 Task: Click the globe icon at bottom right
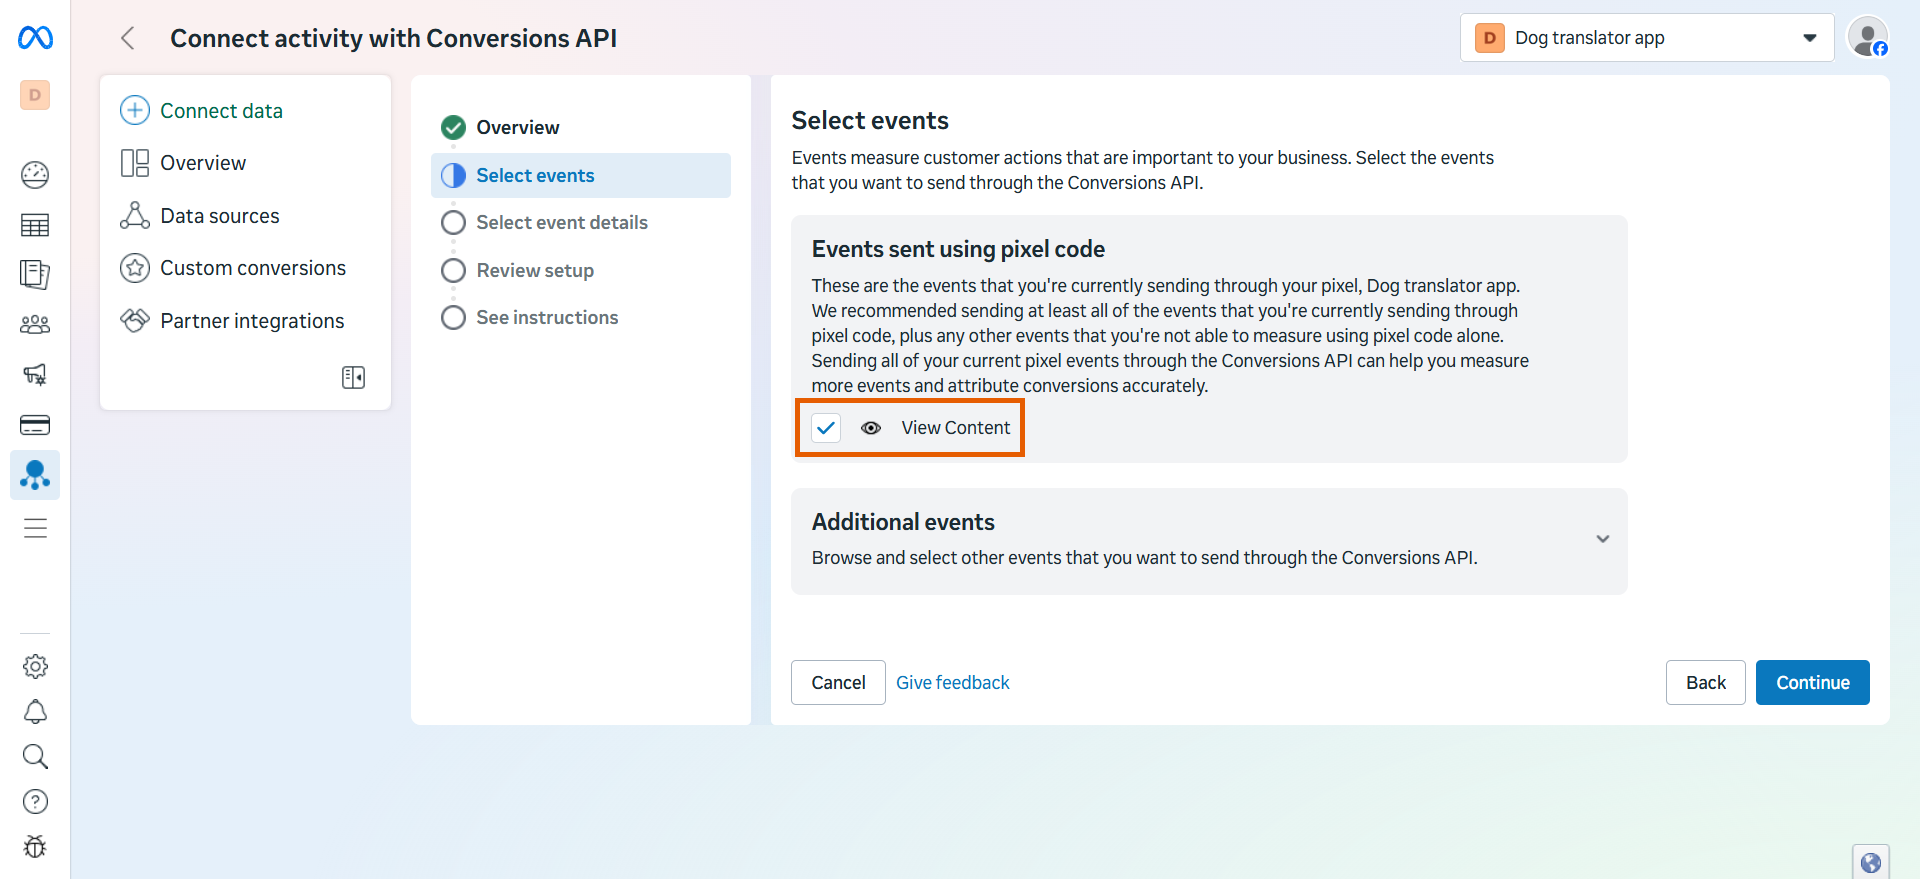tap(1871, 862)
